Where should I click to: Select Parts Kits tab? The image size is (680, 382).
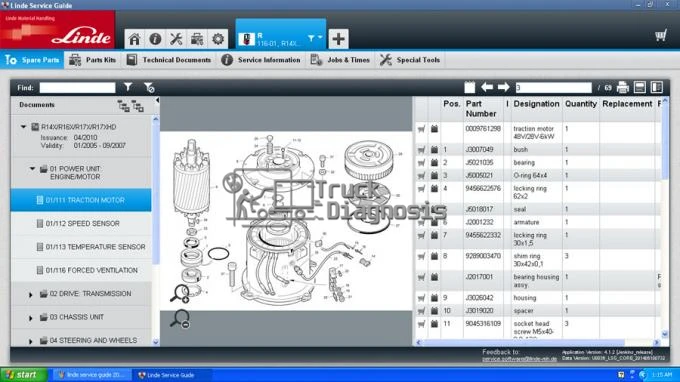coord(92,60)
